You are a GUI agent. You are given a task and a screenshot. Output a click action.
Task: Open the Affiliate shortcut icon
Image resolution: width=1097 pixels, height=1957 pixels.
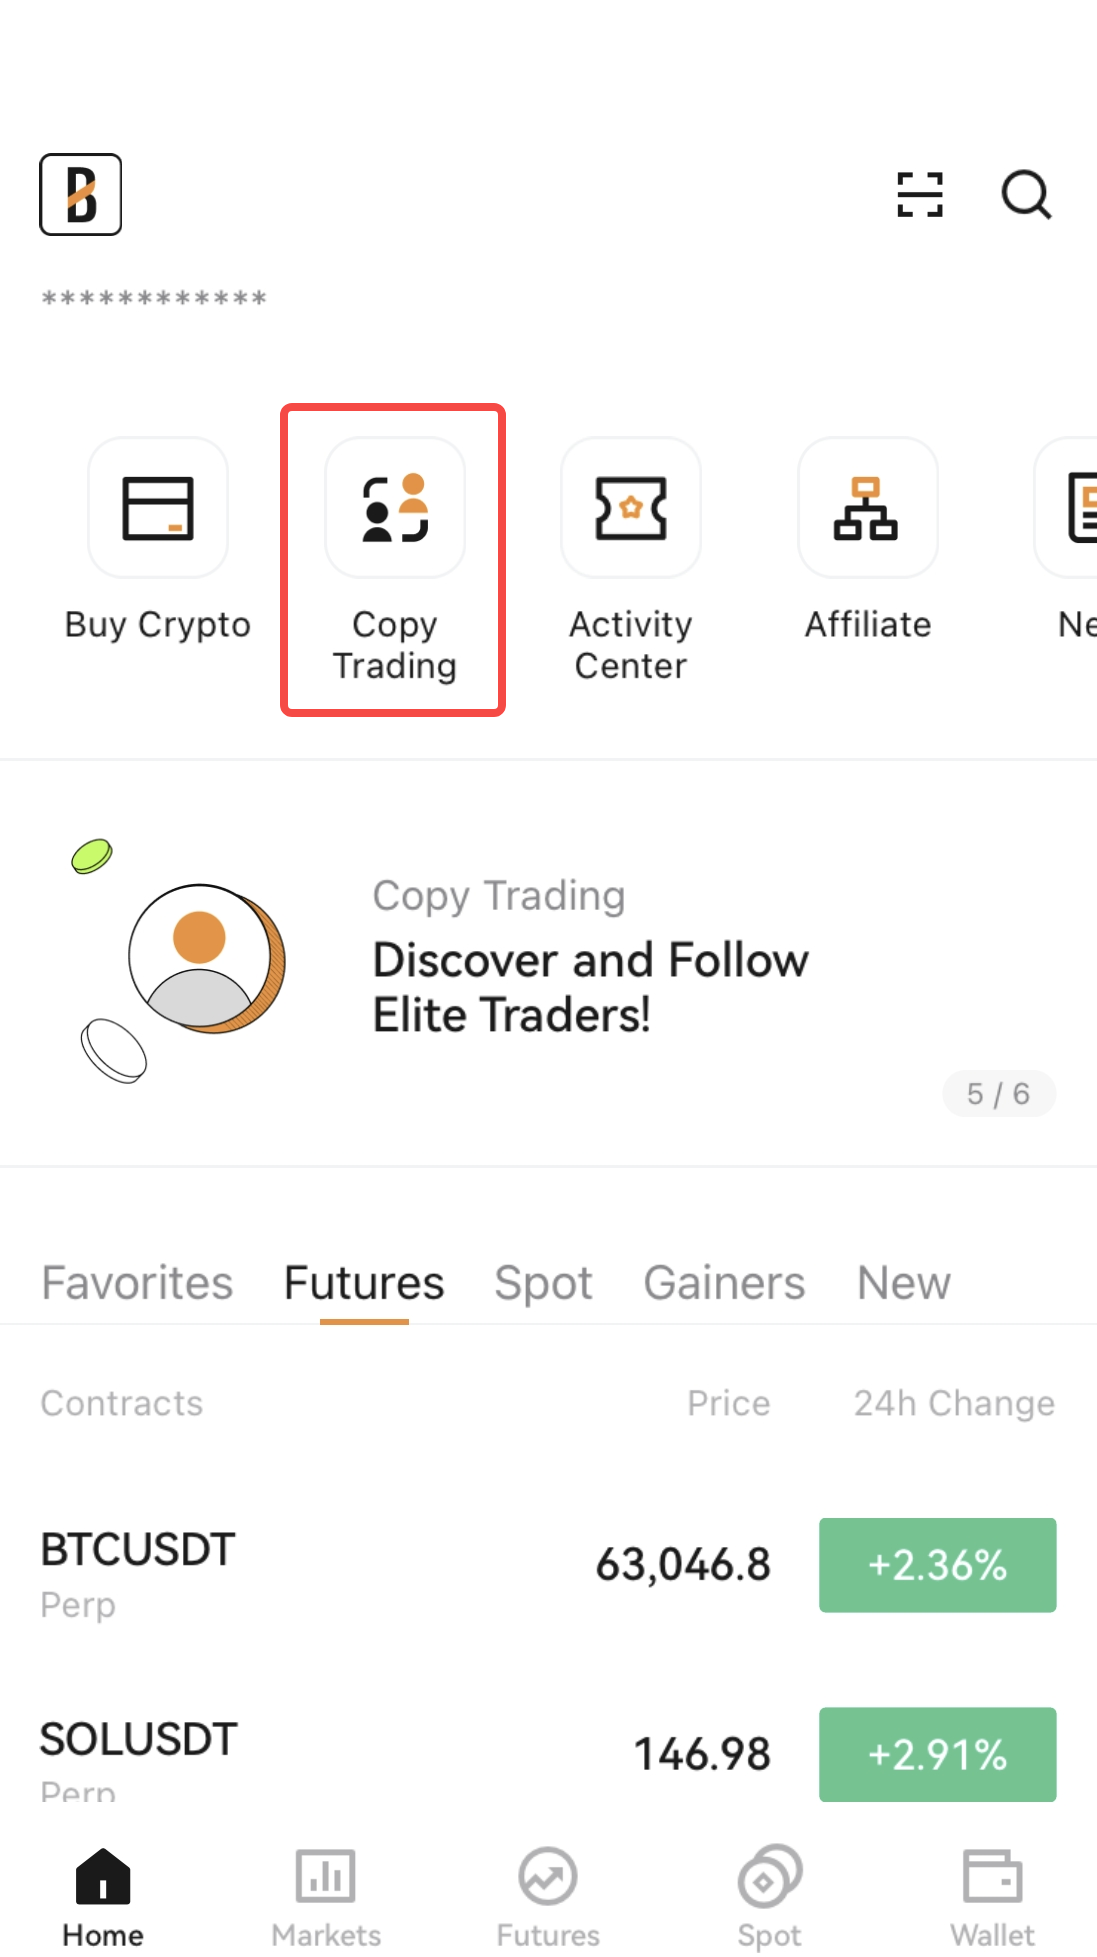pyautogui.click(x=867, y=508)
